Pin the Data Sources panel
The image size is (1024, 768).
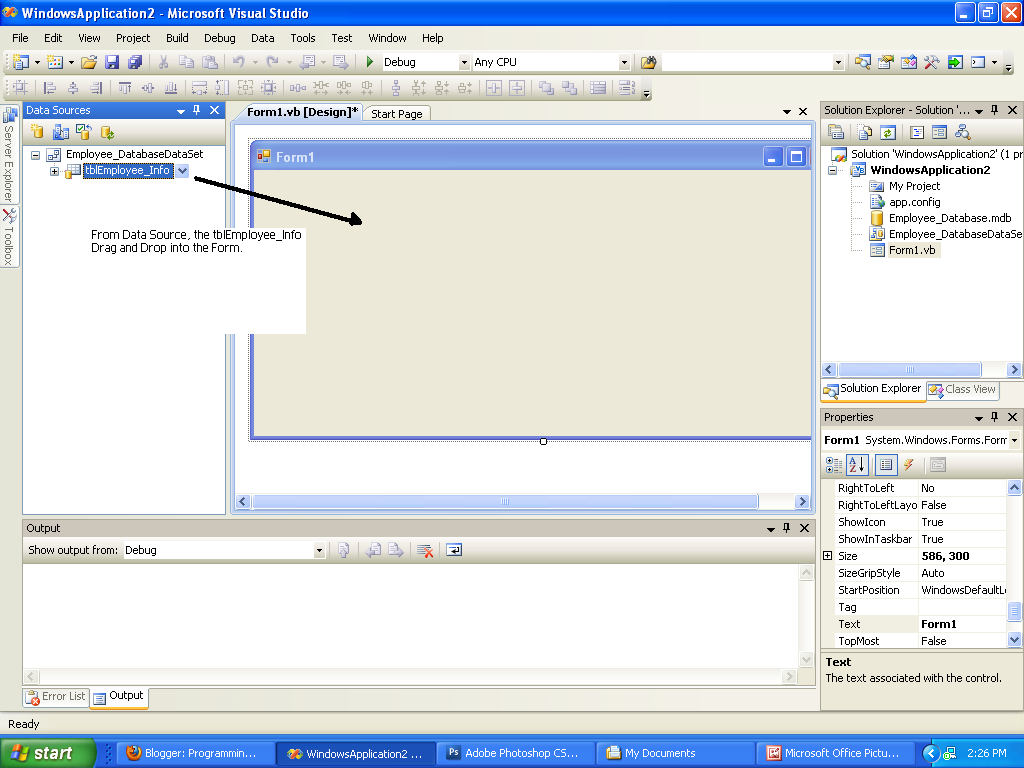pyautogui.click(x=197, y=110)
